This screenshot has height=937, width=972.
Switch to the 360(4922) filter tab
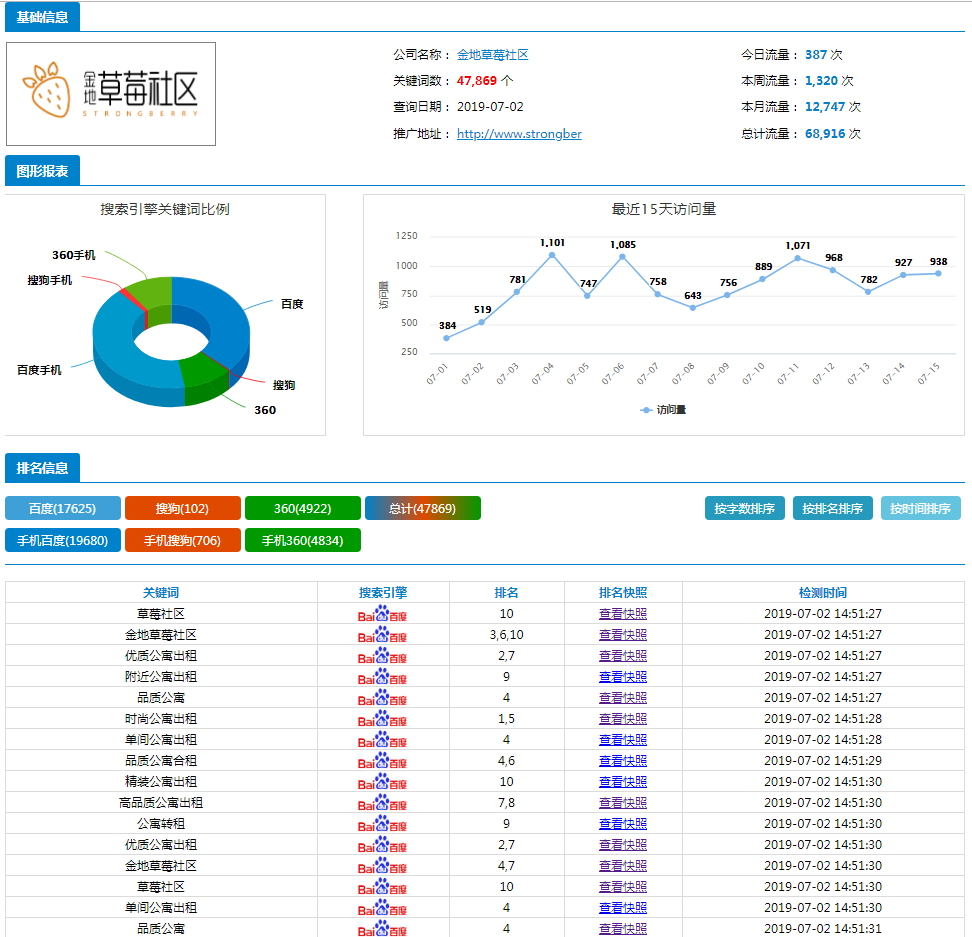click(302, 508)
